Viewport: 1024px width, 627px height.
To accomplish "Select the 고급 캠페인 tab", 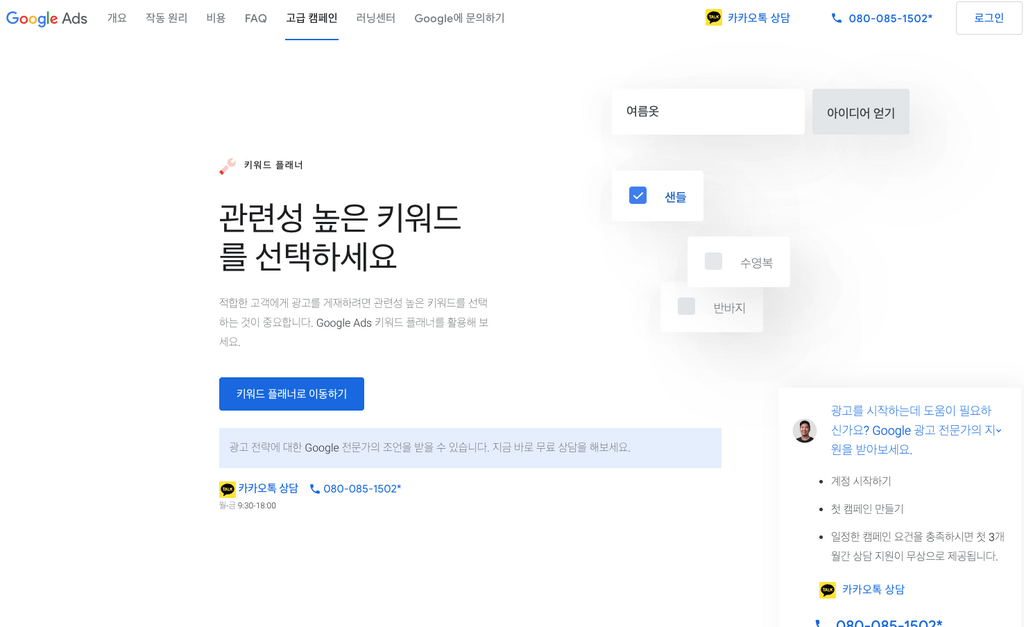I will click(x=312, y=18).
